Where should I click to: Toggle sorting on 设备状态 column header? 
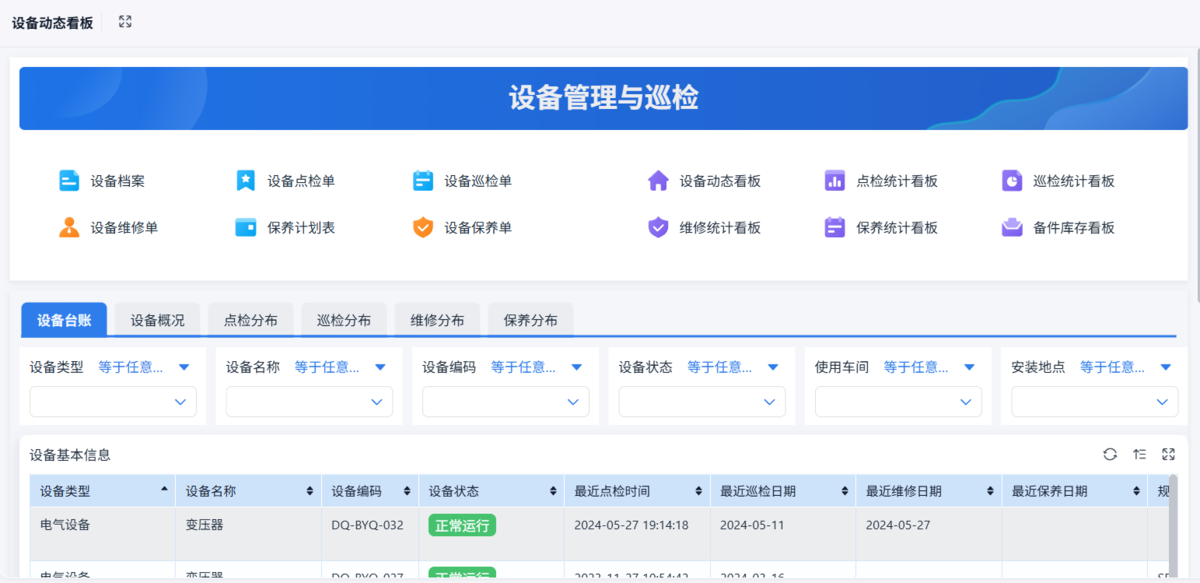point(553,491)
